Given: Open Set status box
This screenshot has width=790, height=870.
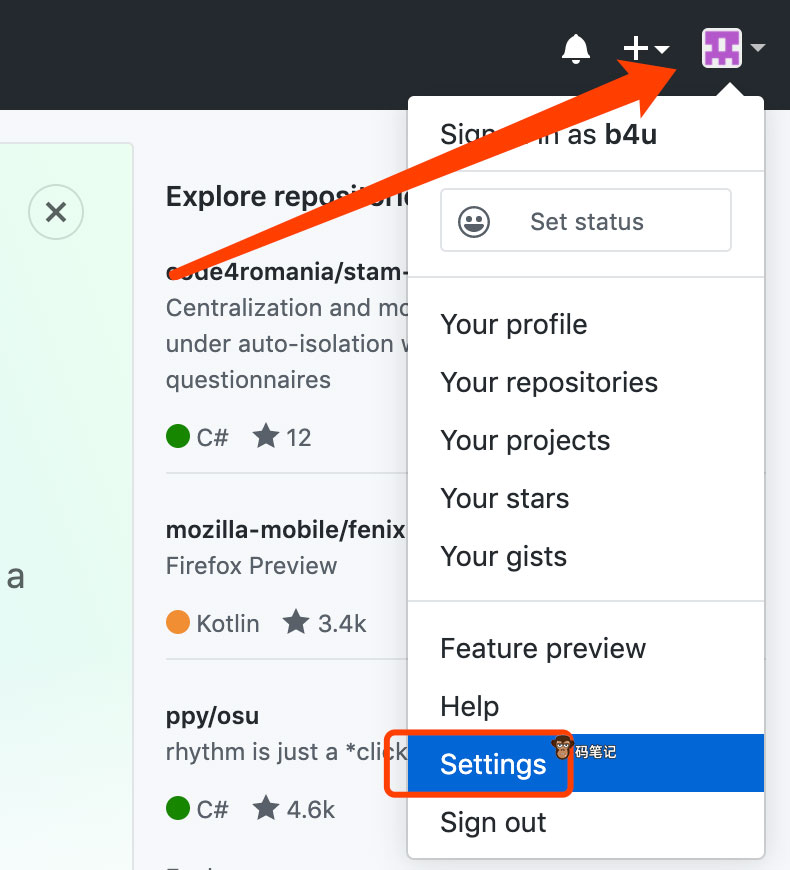Looking at the screenshot, I should (x=586, y=221).
